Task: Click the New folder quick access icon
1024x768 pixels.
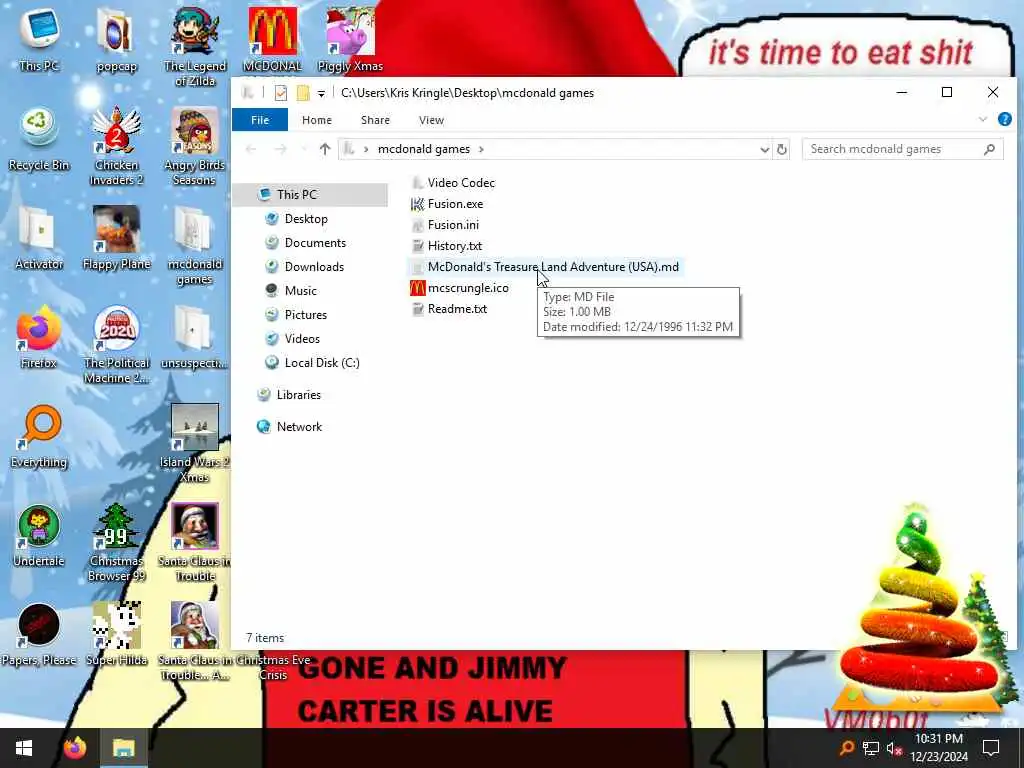Action: coord(303,93)
